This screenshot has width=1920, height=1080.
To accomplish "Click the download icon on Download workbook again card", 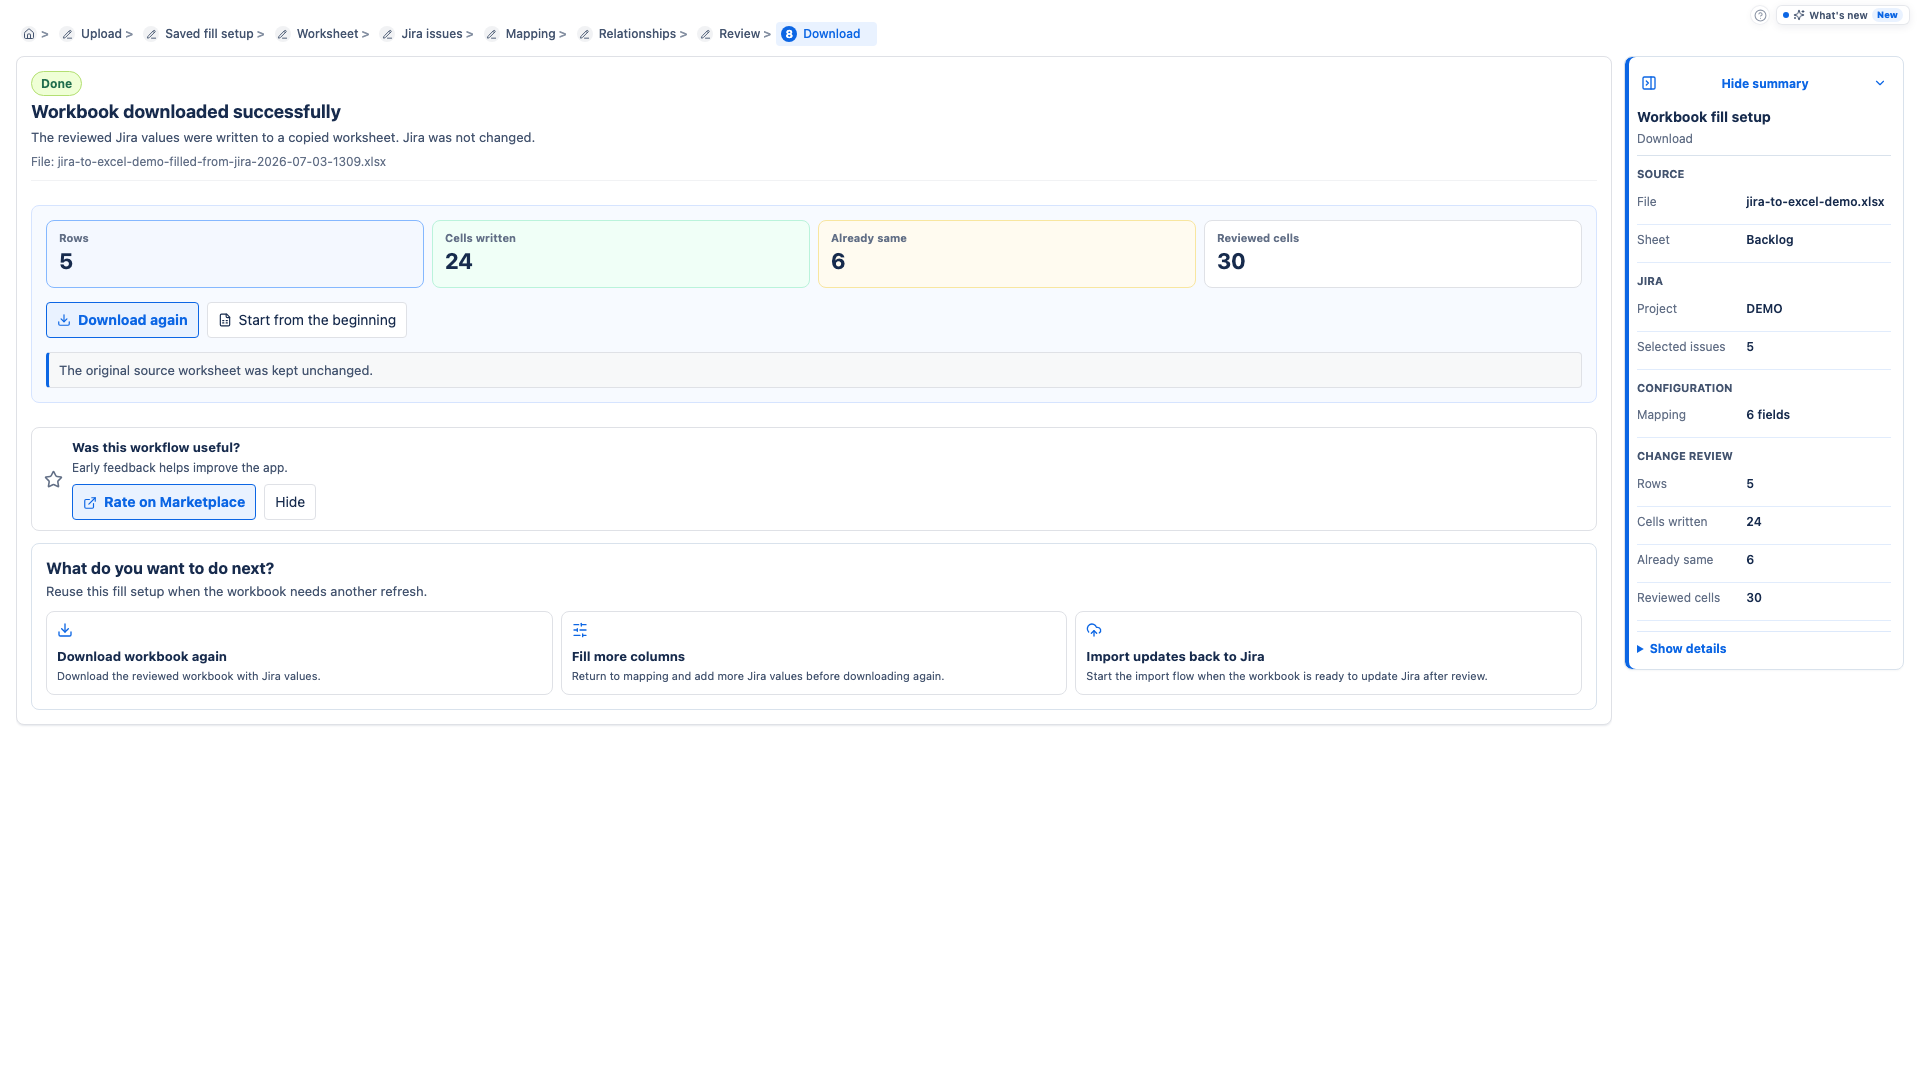I will coord(65,630).
